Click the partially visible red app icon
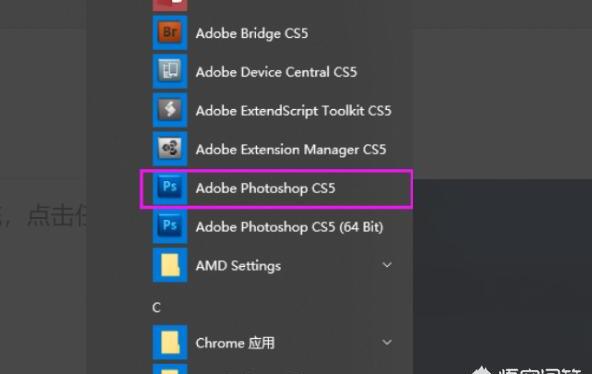Viewport: 592px width, 374px height. pyautogui.click(x=170, y=5)
